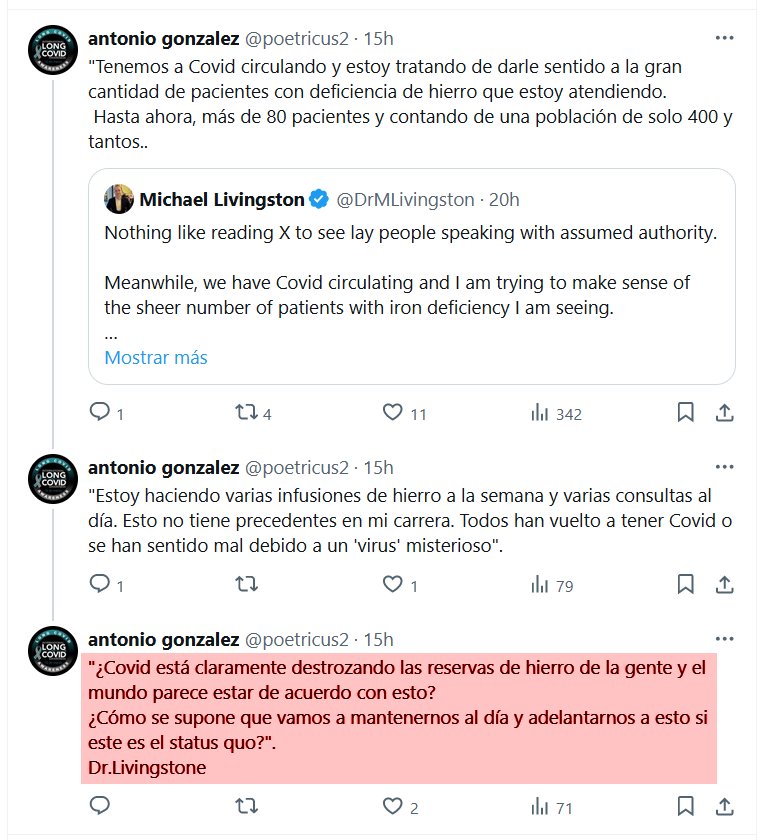The height and width of the screenshot is (840, 760).
Task: Open Michael Livingston's quoted profile name
Action: (x=221, y=200)
